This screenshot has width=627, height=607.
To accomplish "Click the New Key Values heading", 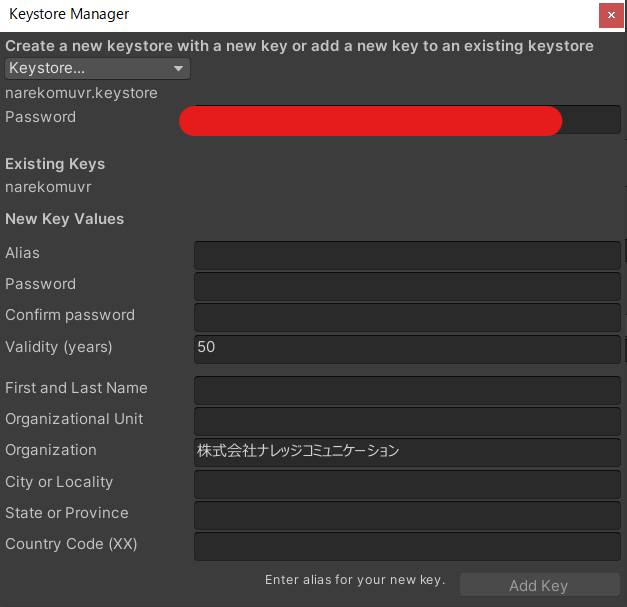I will pyautogui.click(x=64, y=219).
